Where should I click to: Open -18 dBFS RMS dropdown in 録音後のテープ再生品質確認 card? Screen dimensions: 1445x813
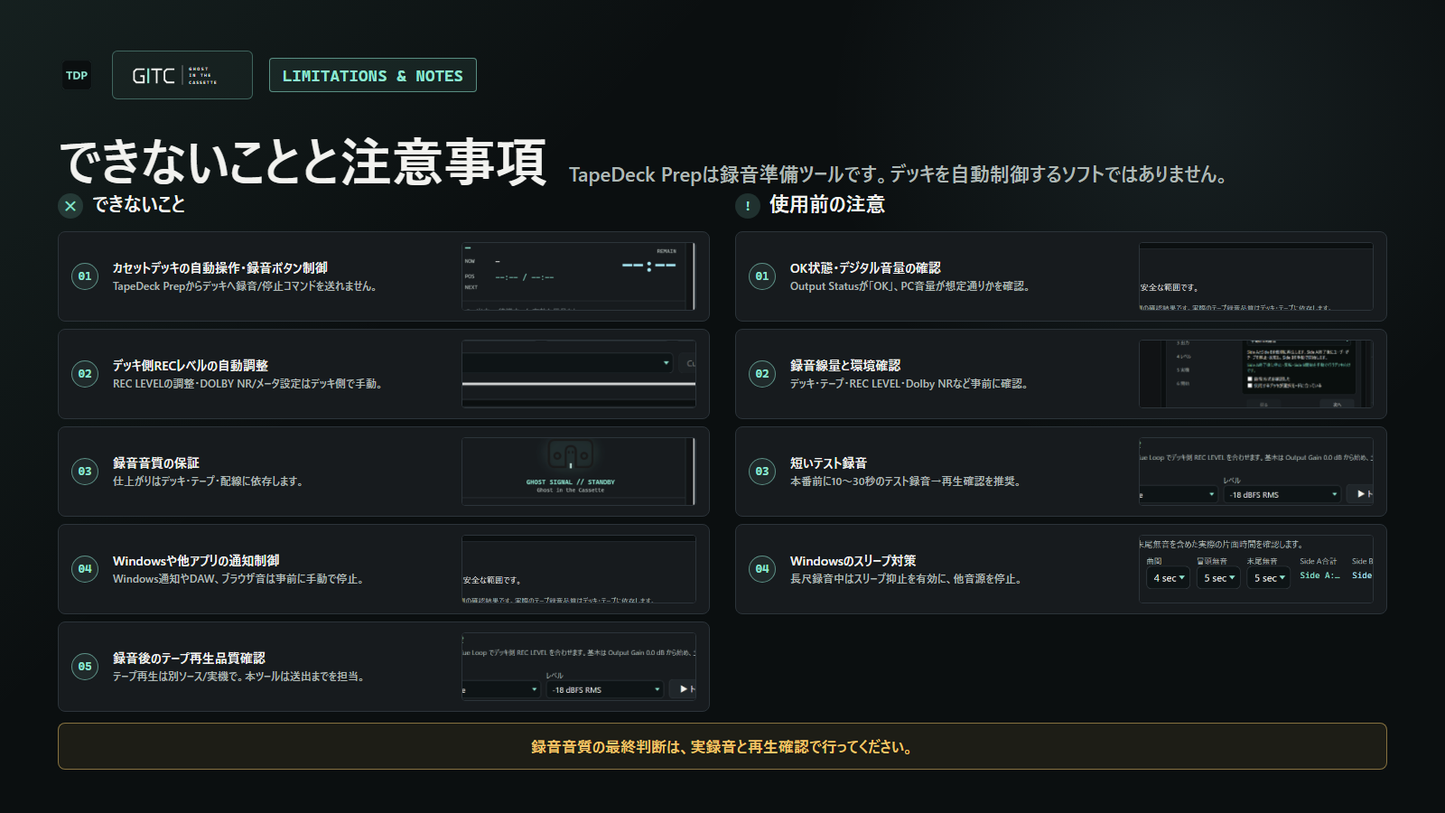tap(605, 689)
